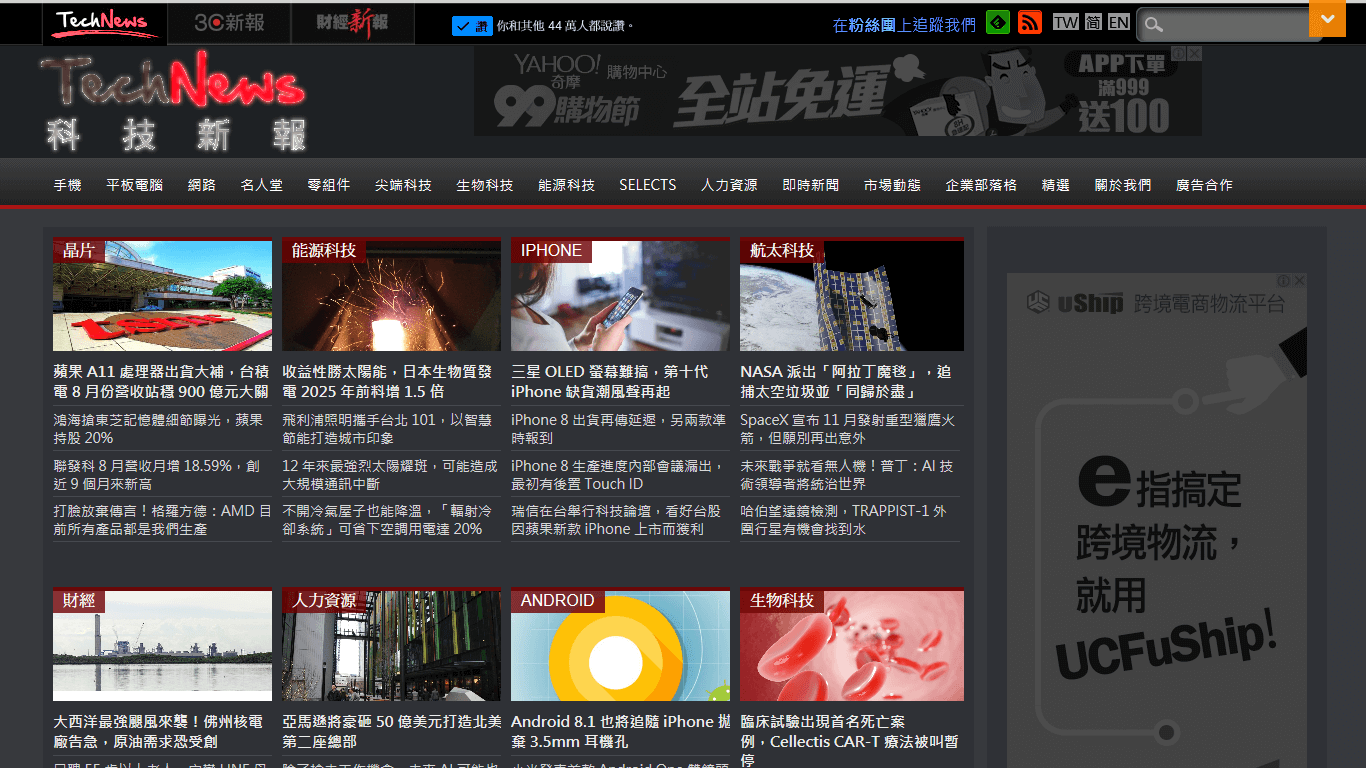The height and width of the screenshot is (768, 1366).
Task: Open 大西洋最強颶風來襲 headline
Action: (158, 731)
